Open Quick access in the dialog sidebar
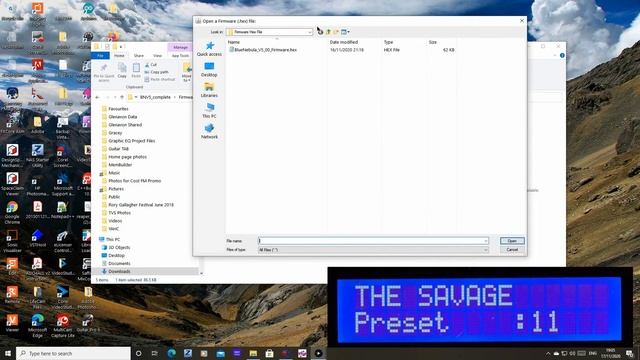This screenshot has height=360, width=640. pyautogui.click(x=209, y=49)
